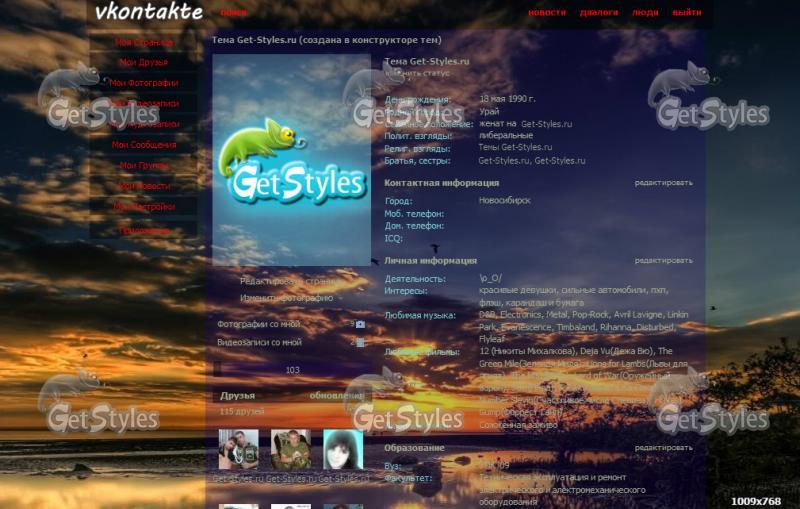800x509 pixels.
Task: Click the GetStyles chameleon profile photo
Action: [292, 160]
